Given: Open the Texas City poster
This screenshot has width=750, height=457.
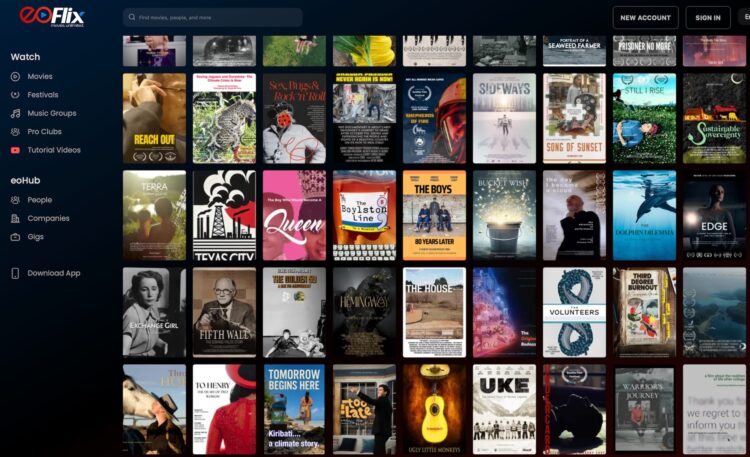Looking at the screenshot, I should [224, 215].
